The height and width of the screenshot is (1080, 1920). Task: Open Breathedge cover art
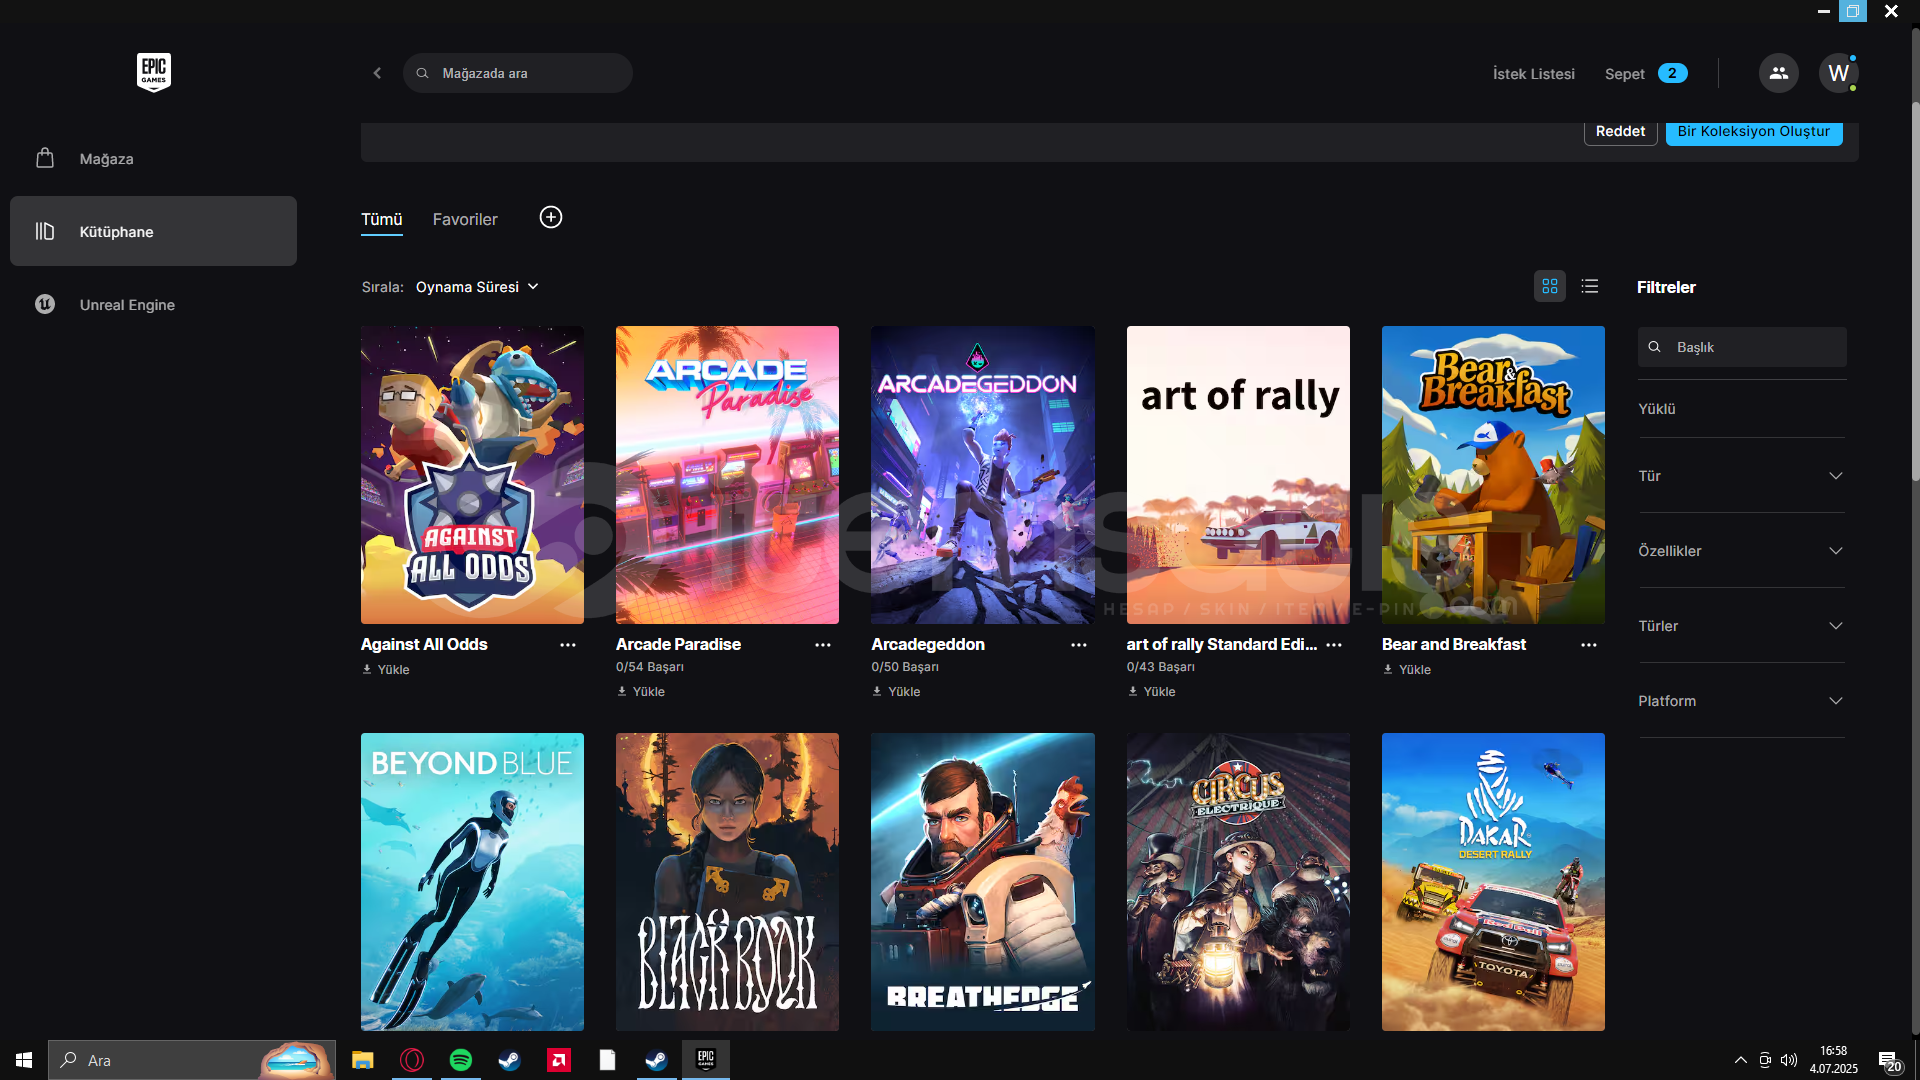tap(983, 882)
